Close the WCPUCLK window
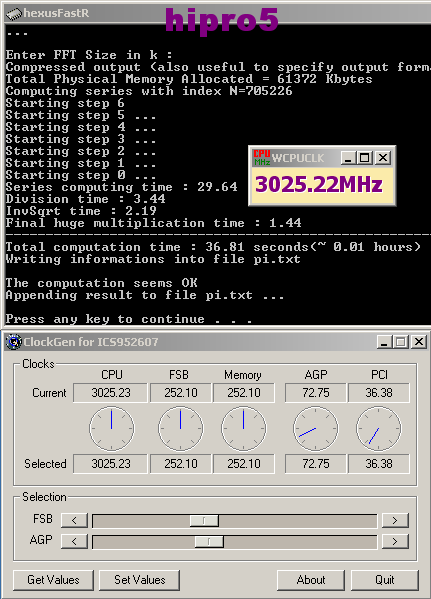 (x=382, y=158)
